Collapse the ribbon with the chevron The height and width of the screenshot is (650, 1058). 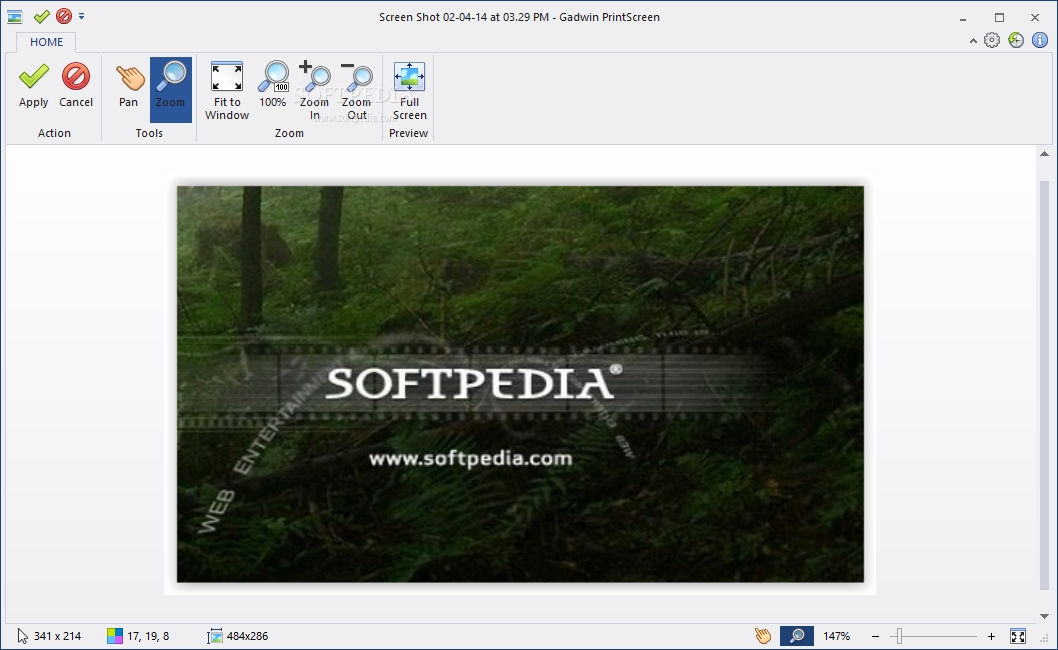(x=973, y=41)
